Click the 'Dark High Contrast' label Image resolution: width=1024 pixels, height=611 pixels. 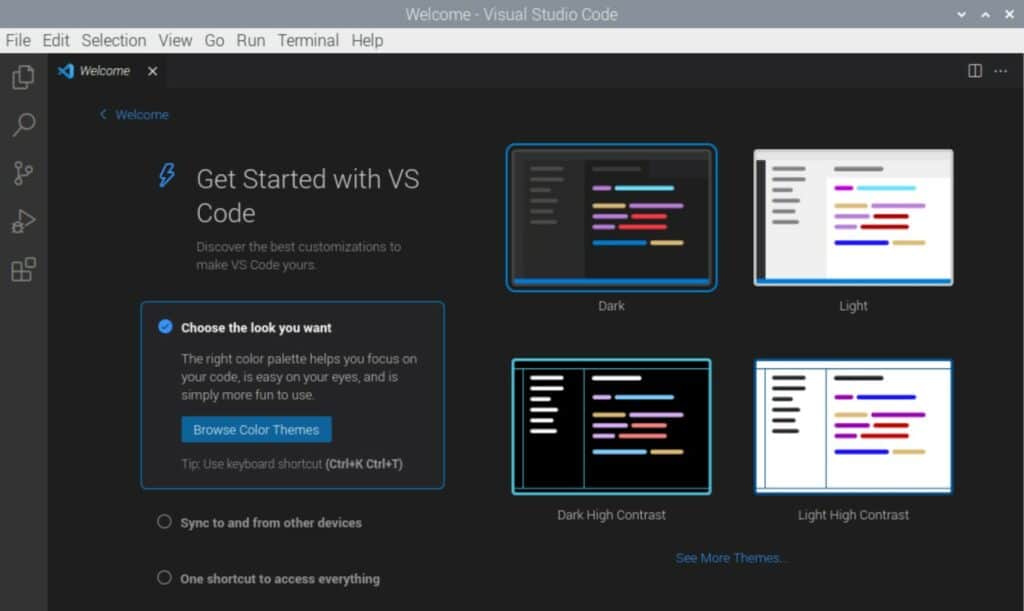click(x=611, y=515)
